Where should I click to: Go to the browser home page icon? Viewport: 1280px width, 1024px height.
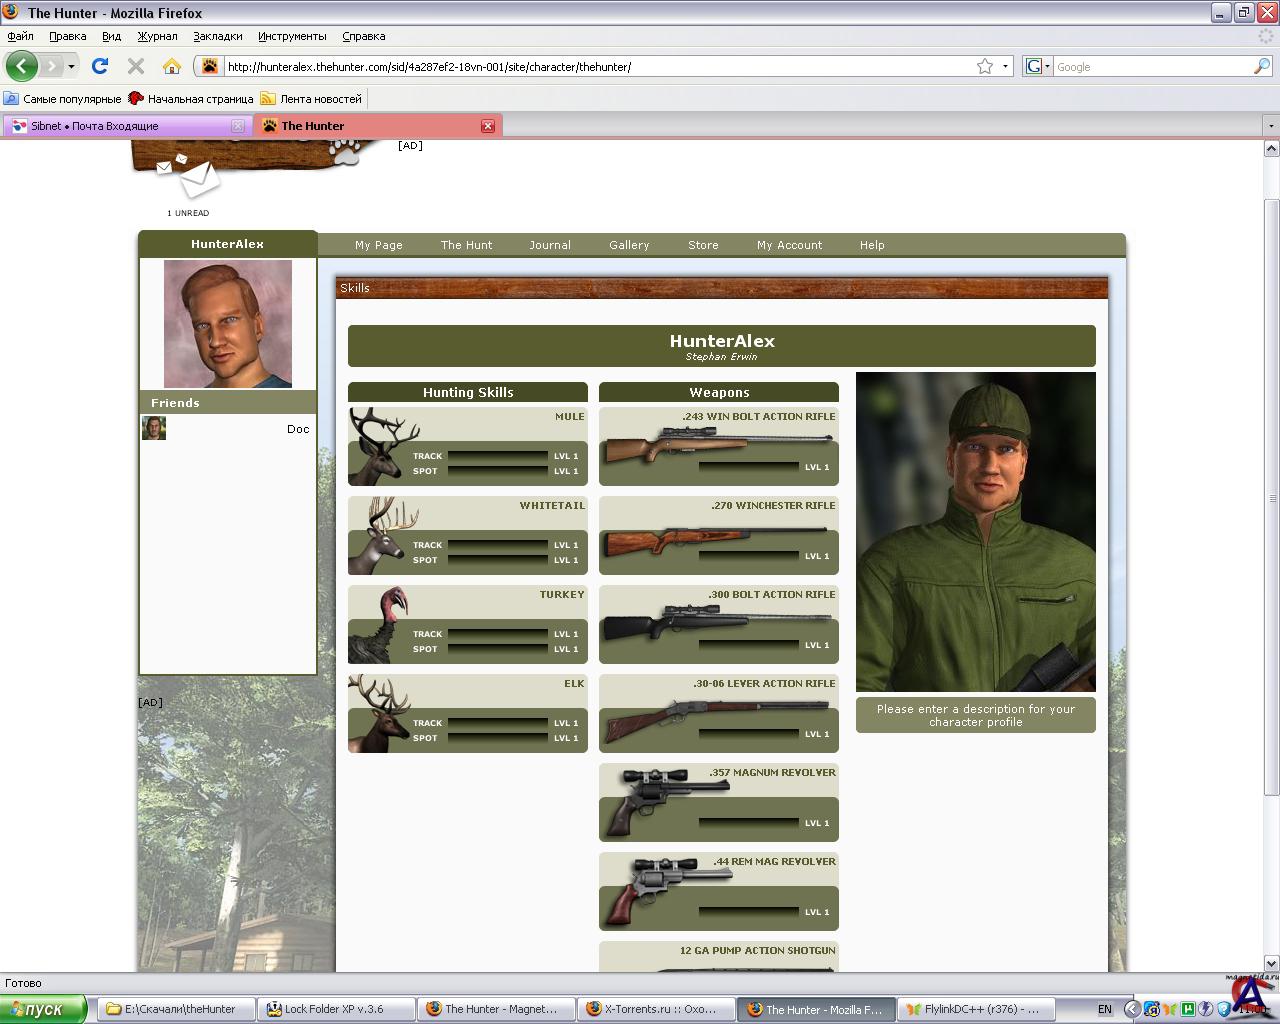[x=172, y=66]
